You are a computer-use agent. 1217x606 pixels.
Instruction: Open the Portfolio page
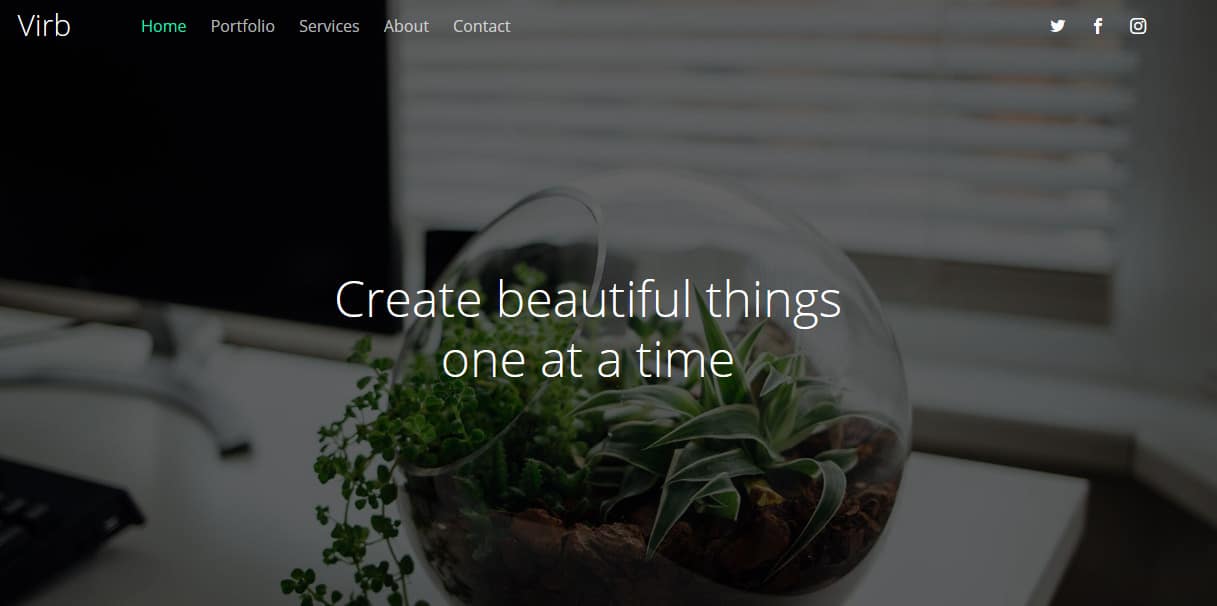243,26
